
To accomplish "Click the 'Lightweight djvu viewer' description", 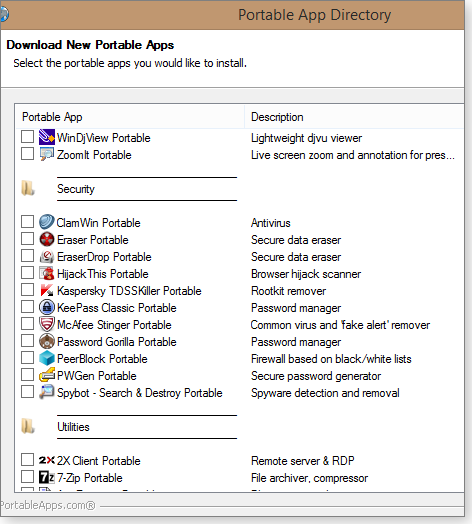I will pos(307,138).
